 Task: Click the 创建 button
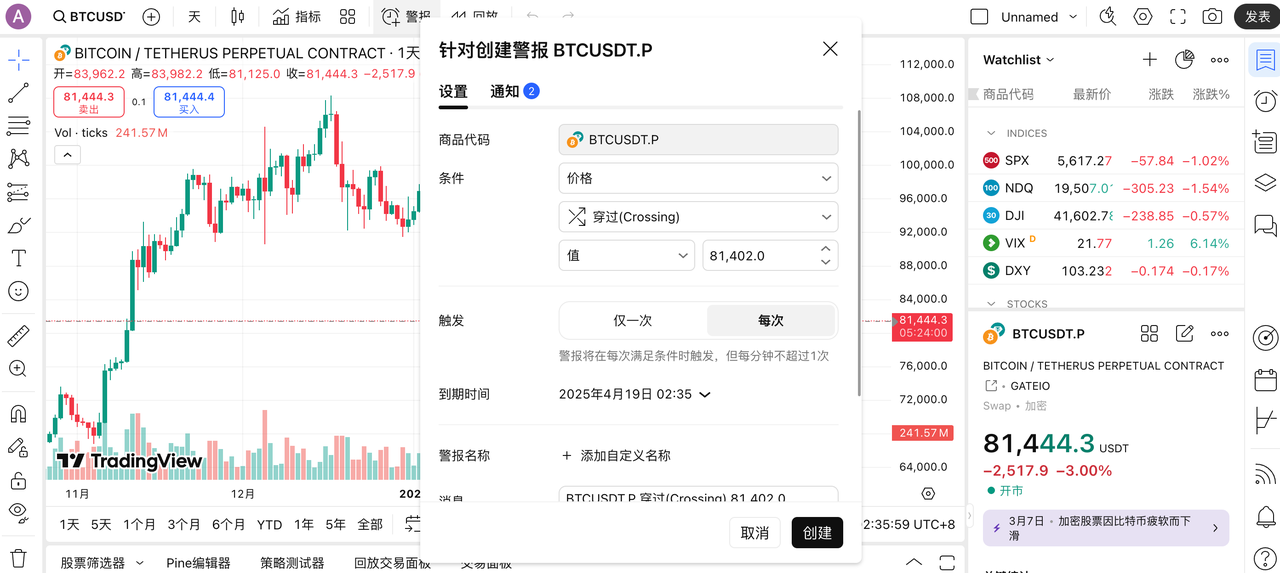coord(817,533)
